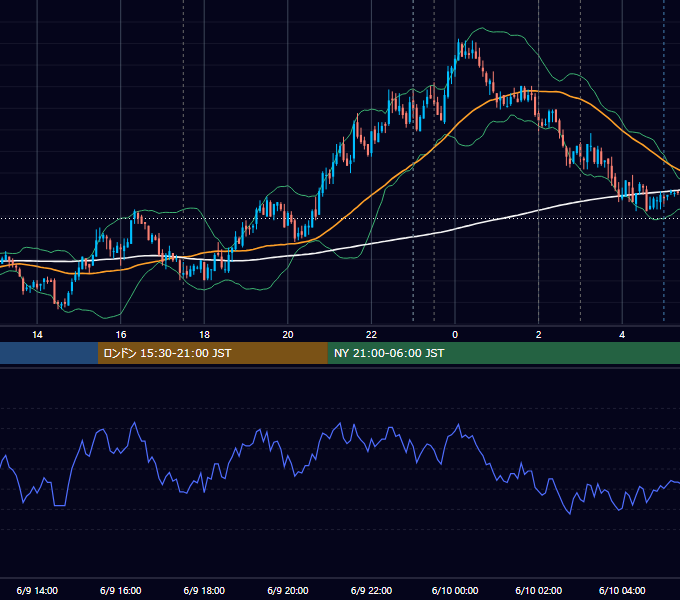Image resolution: width=680 pixels, height=600 pixels.
Task: Click the London 15:30-21:00 JST session bar
Action: click(212, 353)
